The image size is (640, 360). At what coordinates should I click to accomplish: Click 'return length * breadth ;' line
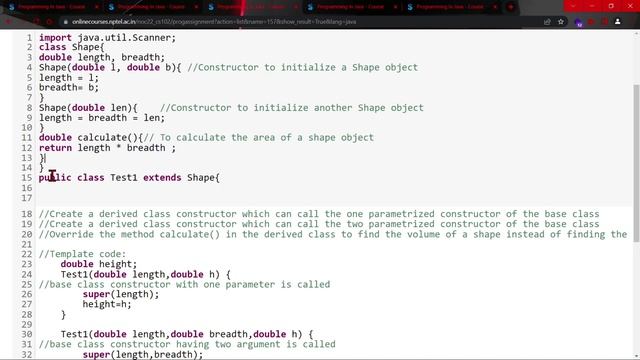pos(107,148)
